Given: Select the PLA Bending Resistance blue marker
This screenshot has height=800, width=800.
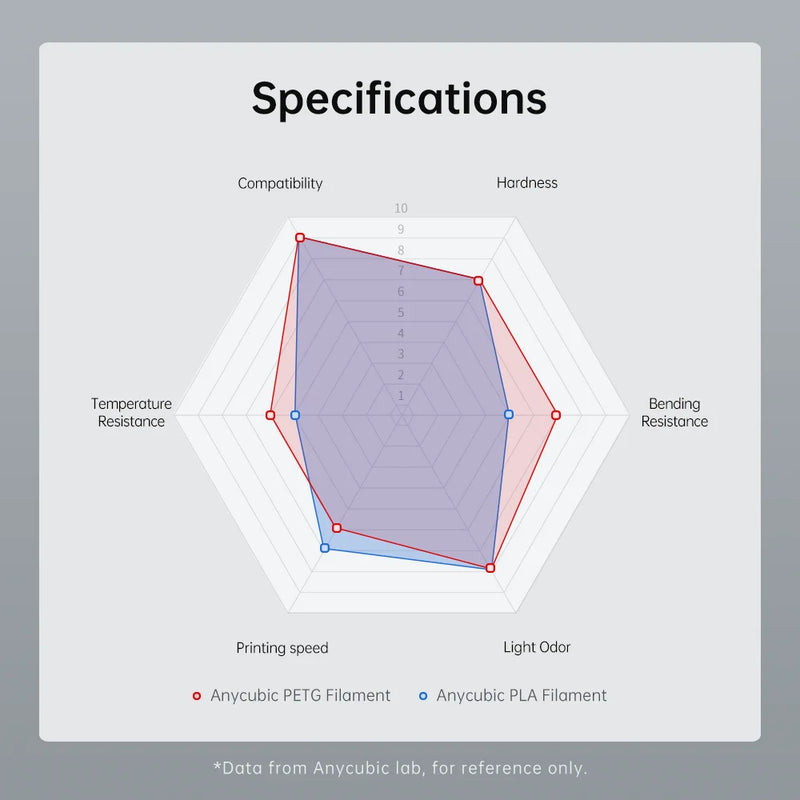Looking at the screenshot, I should [x=508, y=414].
